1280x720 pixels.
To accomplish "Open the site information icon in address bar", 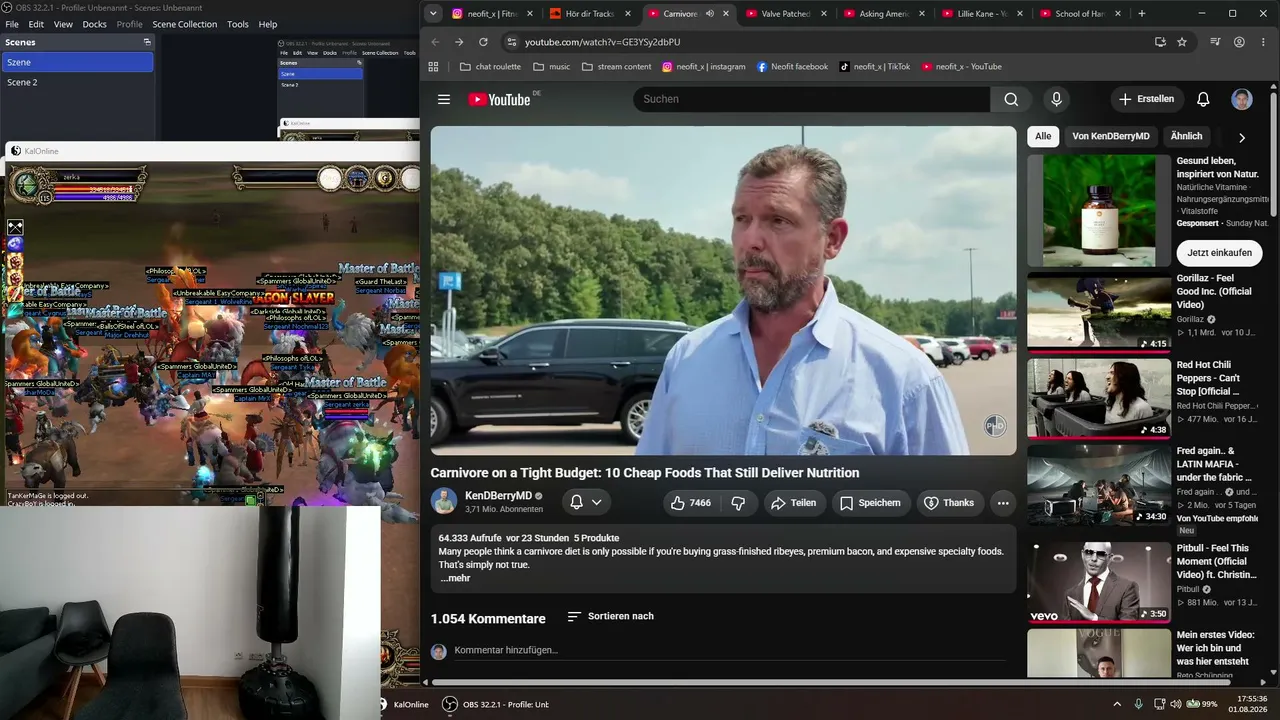I will [x=512, y=42].
